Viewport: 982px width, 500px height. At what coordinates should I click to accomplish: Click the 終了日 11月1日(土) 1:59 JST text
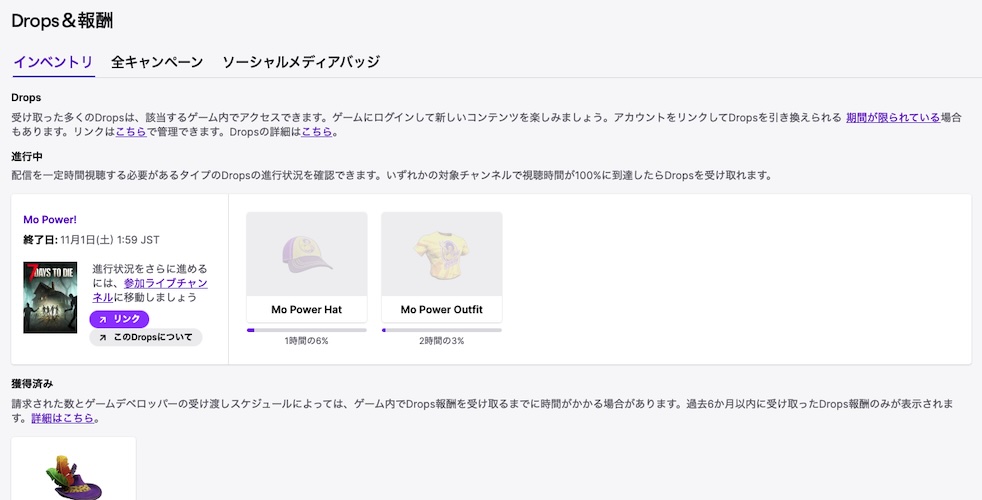(x=91, y=240)
